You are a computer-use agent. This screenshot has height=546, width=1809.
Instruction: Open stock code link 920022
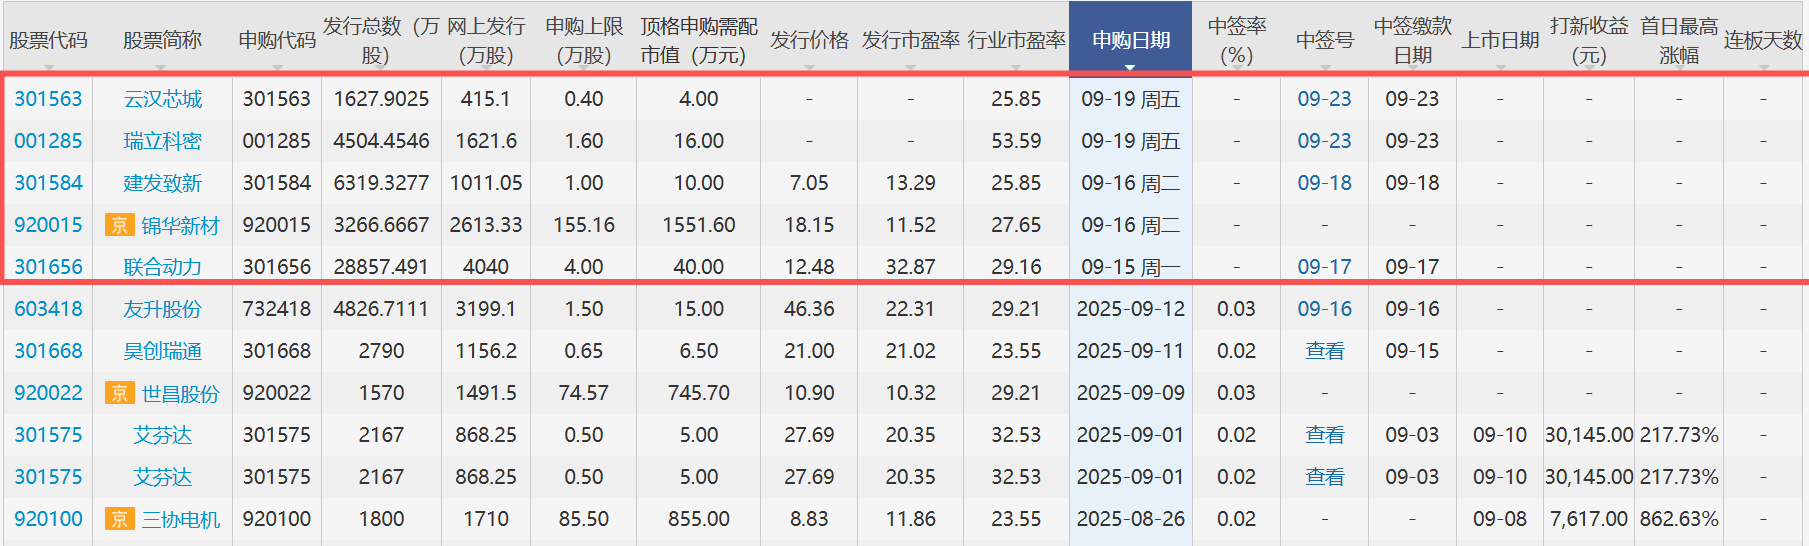point(48,393)
